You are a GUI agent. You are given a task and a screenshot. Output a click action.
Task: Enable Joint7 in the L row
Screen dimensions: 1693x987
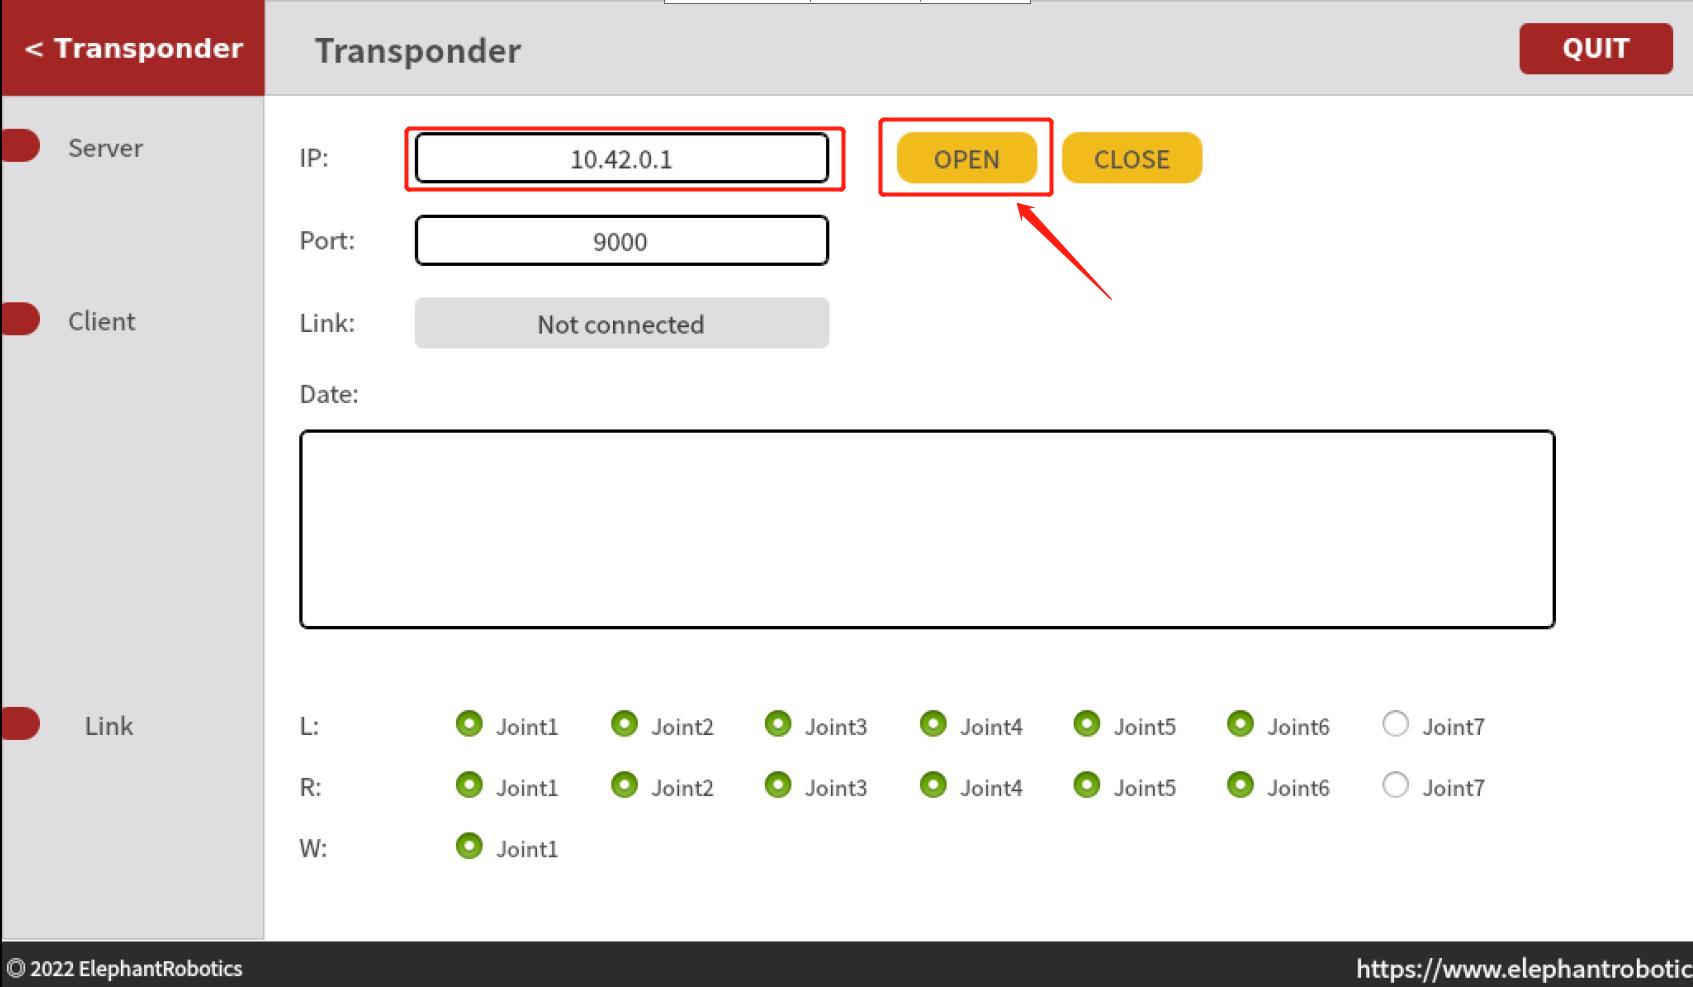point(1395,724)
